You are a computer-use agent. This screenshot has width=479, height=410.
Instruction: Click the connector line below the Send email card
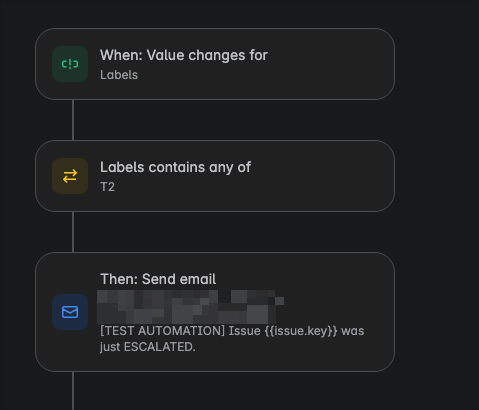coord(73,391)
